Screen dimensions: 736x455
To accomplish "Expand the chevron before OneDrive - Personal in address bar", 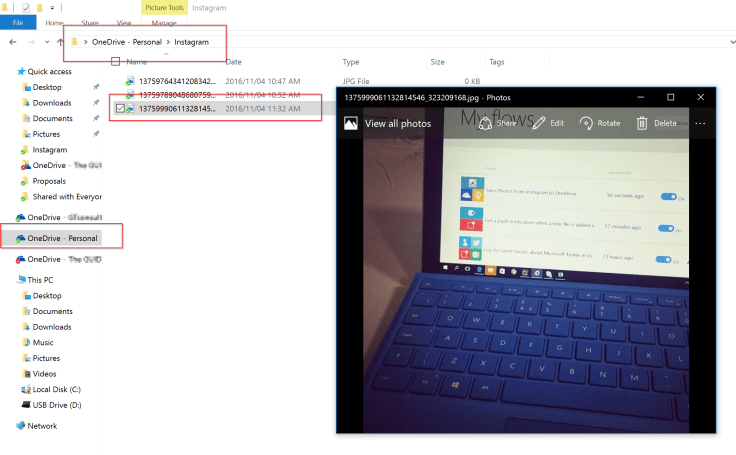I will (x=86, y=42).
